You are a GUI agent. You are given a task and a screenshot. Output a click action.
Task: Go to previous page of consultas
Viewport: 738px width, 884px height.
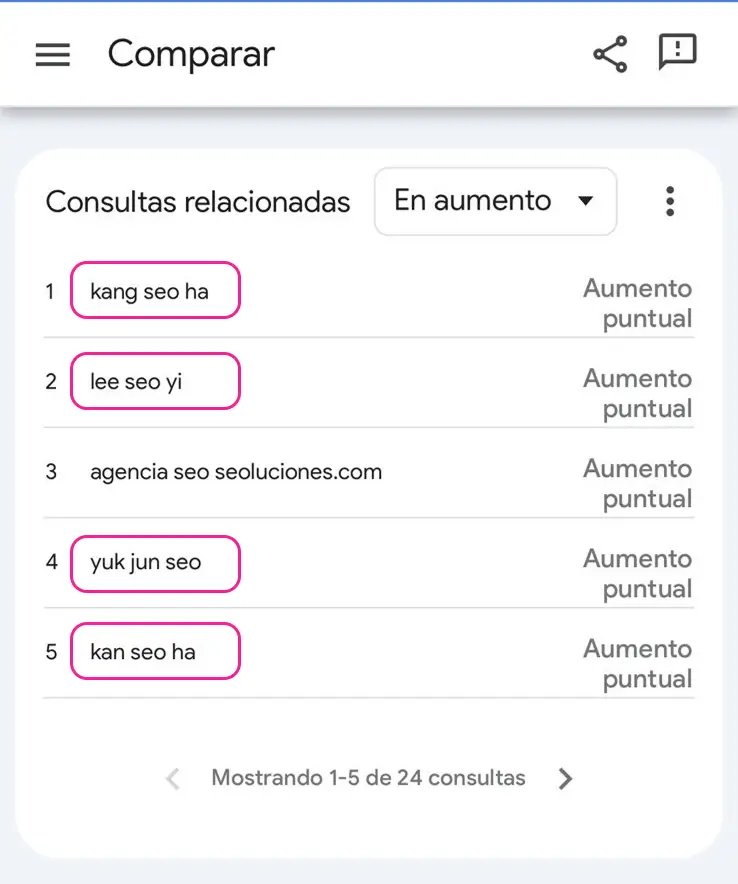click(x=173, y=779)
